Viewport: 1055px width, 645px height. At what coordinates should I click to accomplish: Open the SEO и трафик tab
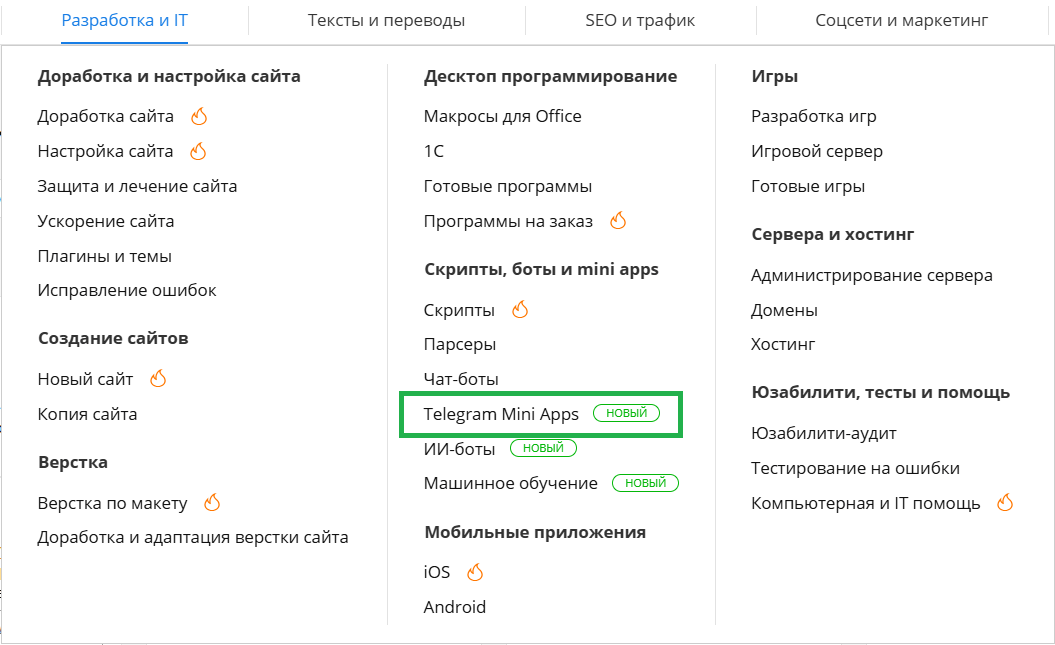pyautogui.click(x=640, y=20)
